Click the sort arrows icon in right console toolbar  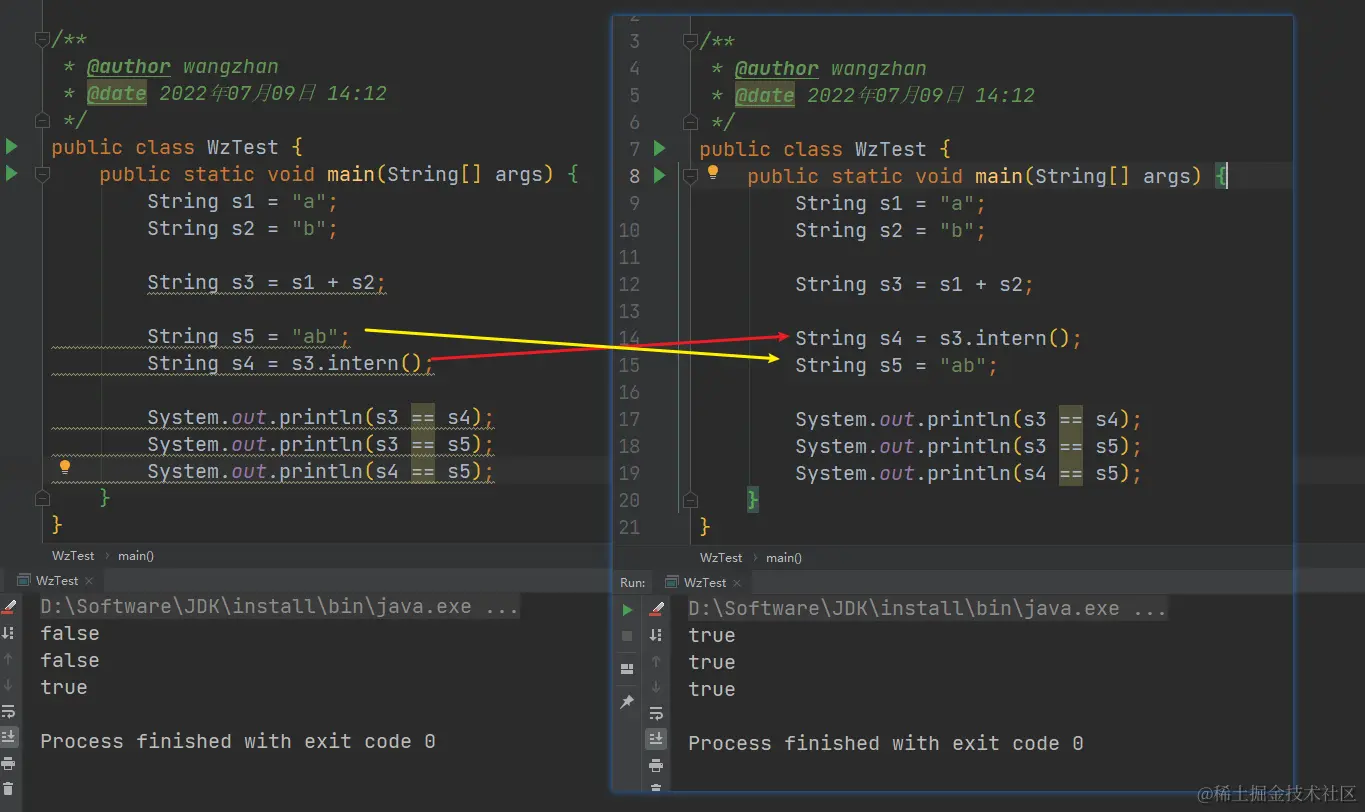656,635
